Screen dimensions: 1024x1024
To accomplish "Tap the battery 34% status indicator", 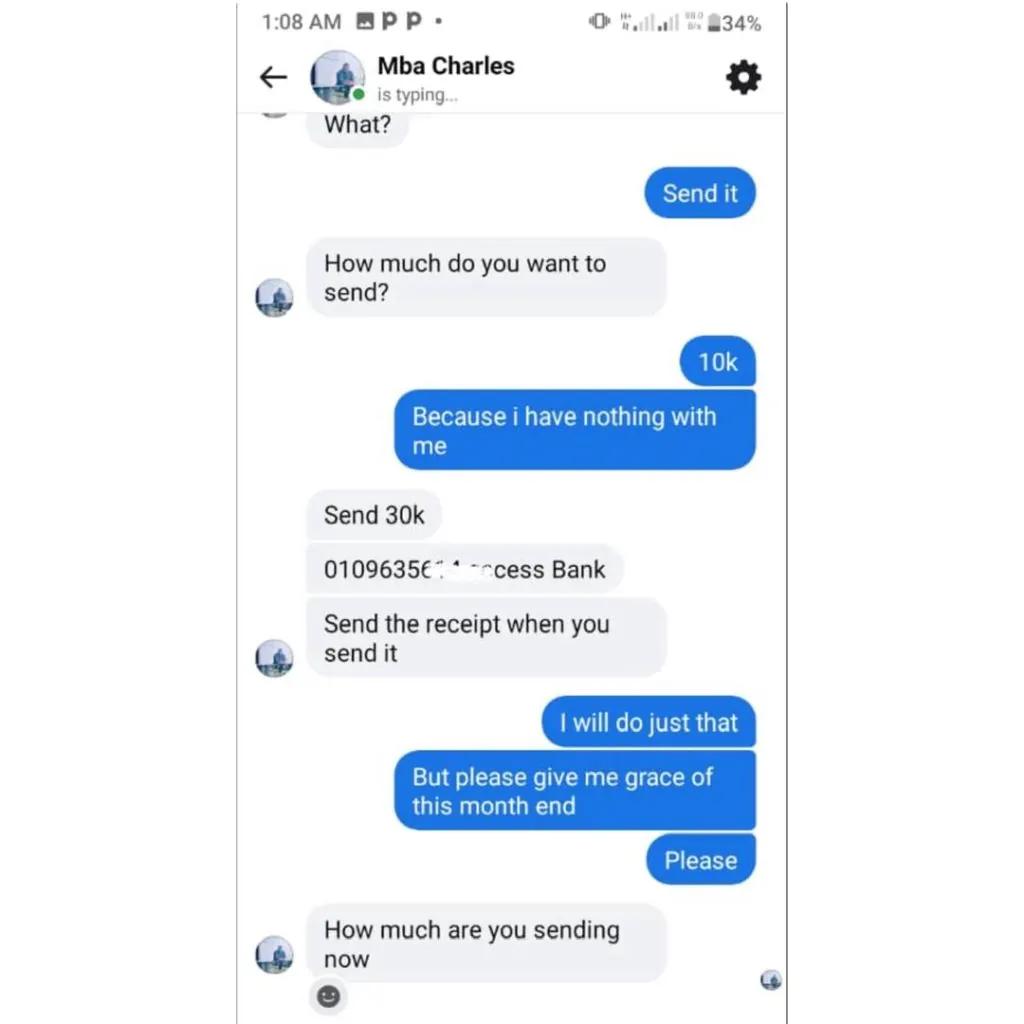I will (x=735, y=24).
